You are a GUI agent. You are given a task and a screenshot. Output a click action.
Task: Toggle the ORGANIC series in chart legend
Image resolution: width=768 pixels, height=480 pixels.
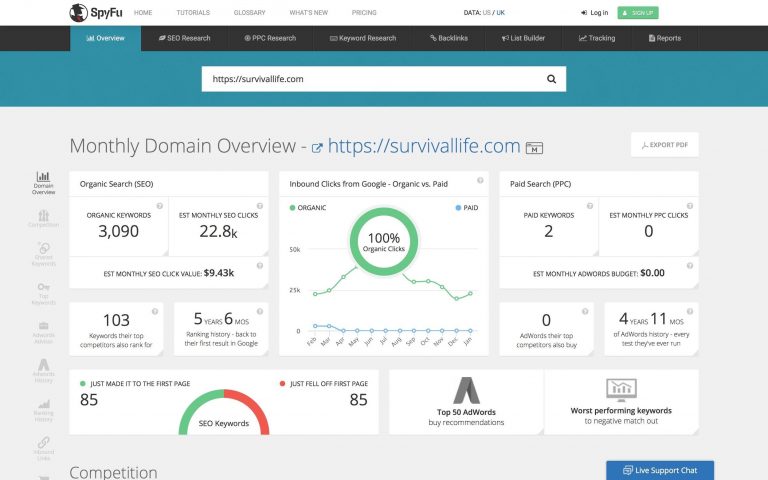(308, 207)
